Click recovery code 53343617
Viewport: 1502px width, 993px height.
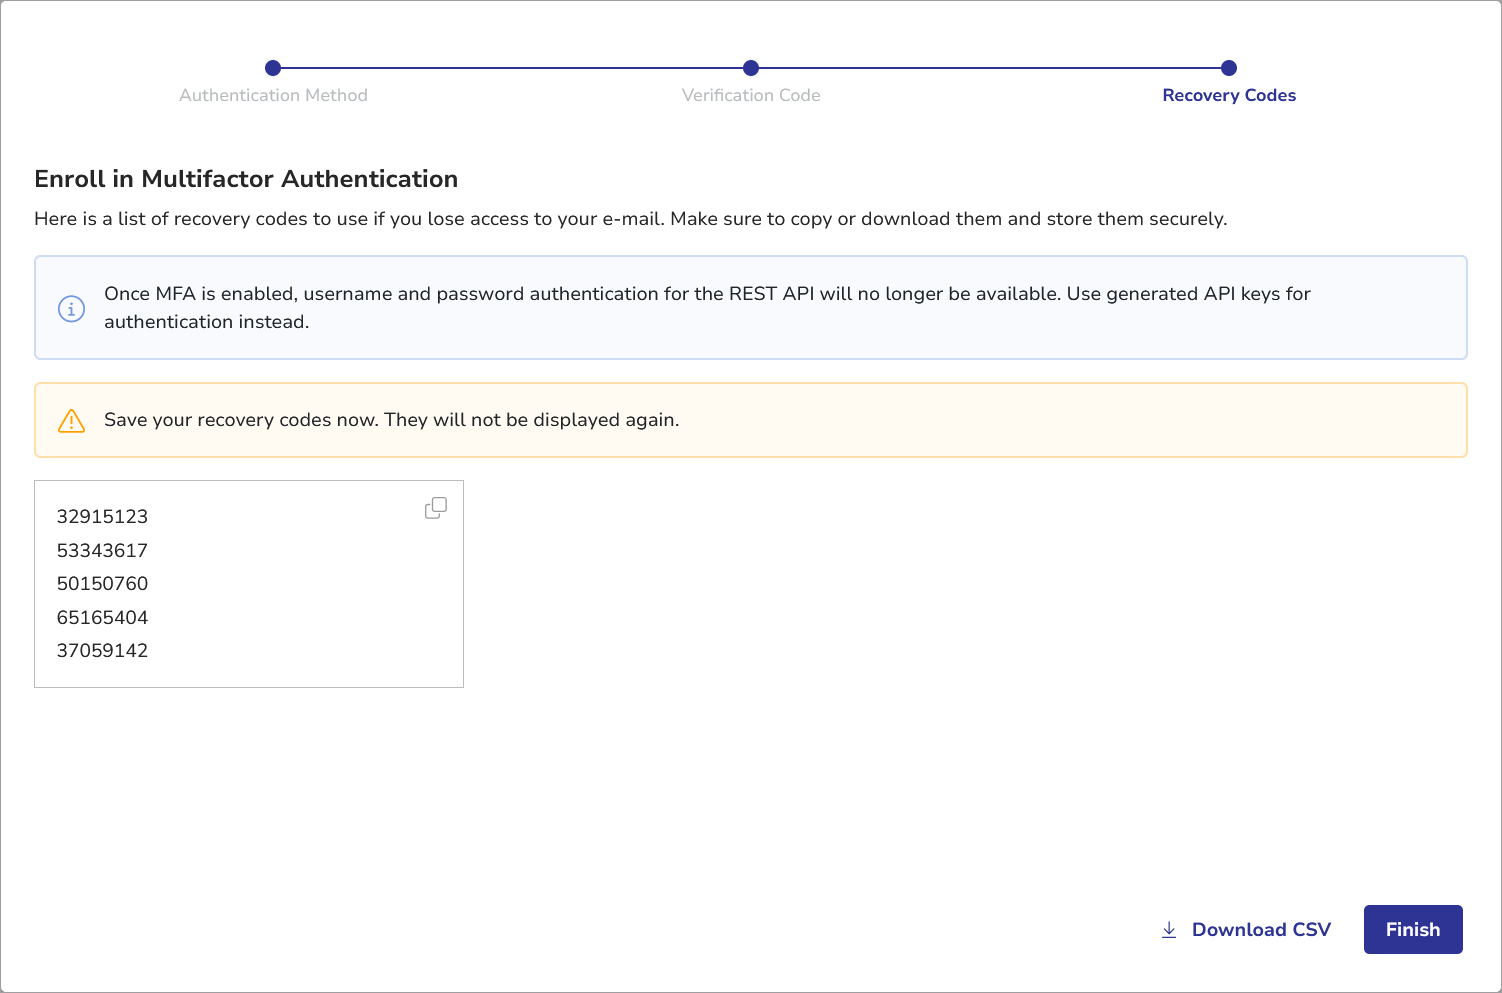click(102, 551)
